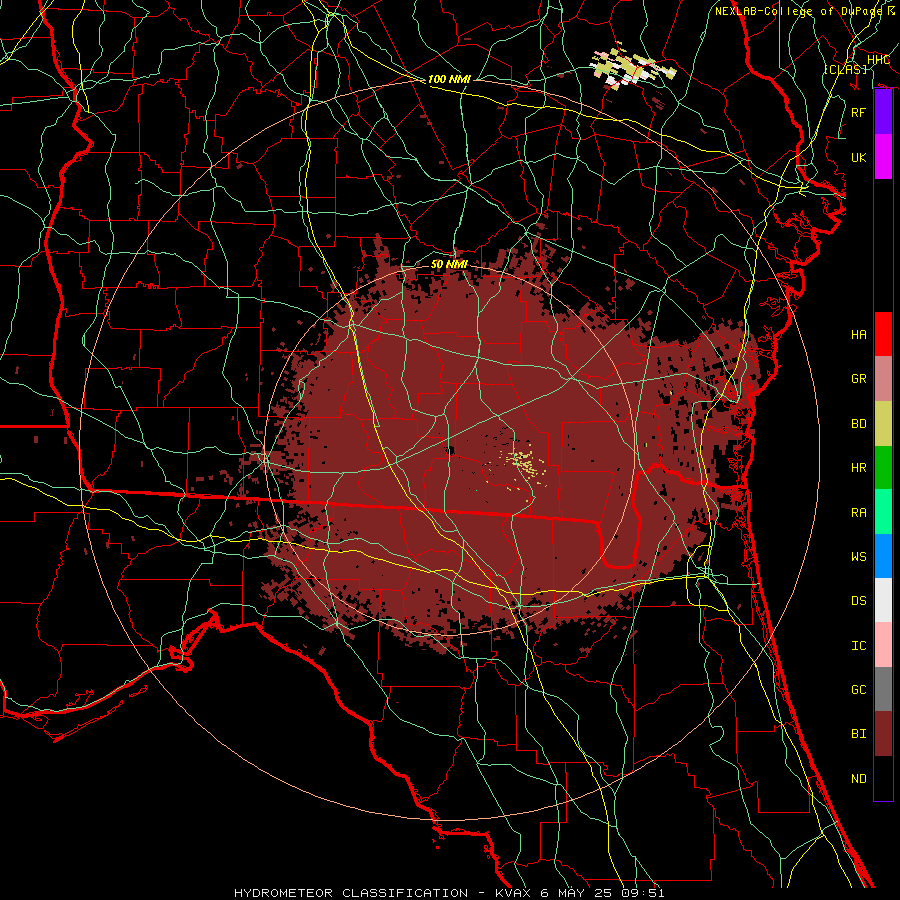Click the red HA legend color swatch

pos(883,334)
